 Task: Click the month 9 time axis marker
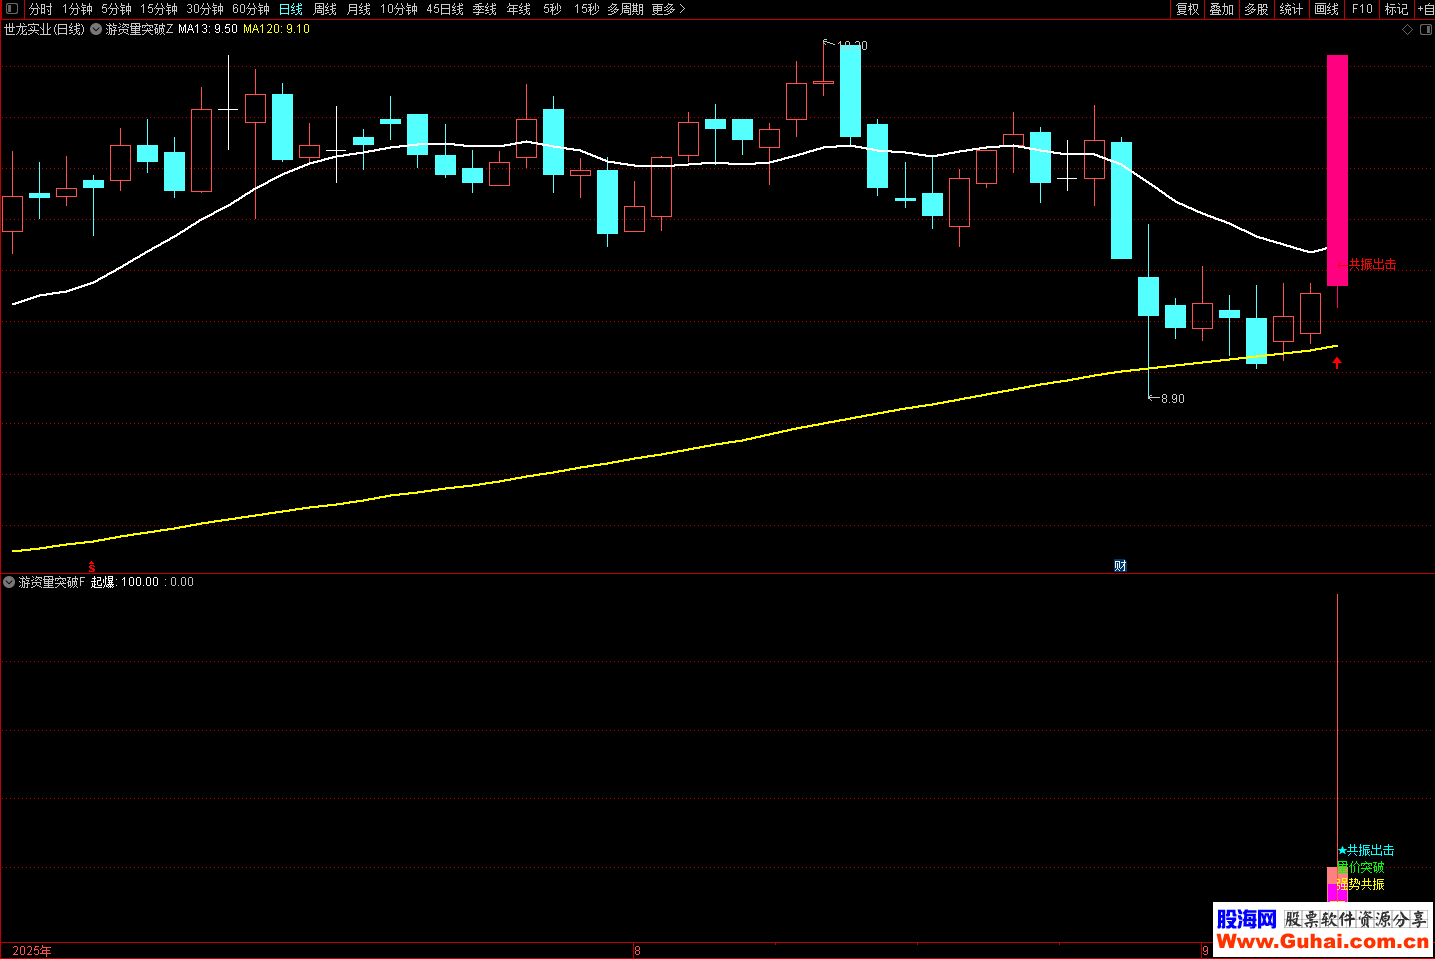pyautogui.click(x=1205, y=950)
